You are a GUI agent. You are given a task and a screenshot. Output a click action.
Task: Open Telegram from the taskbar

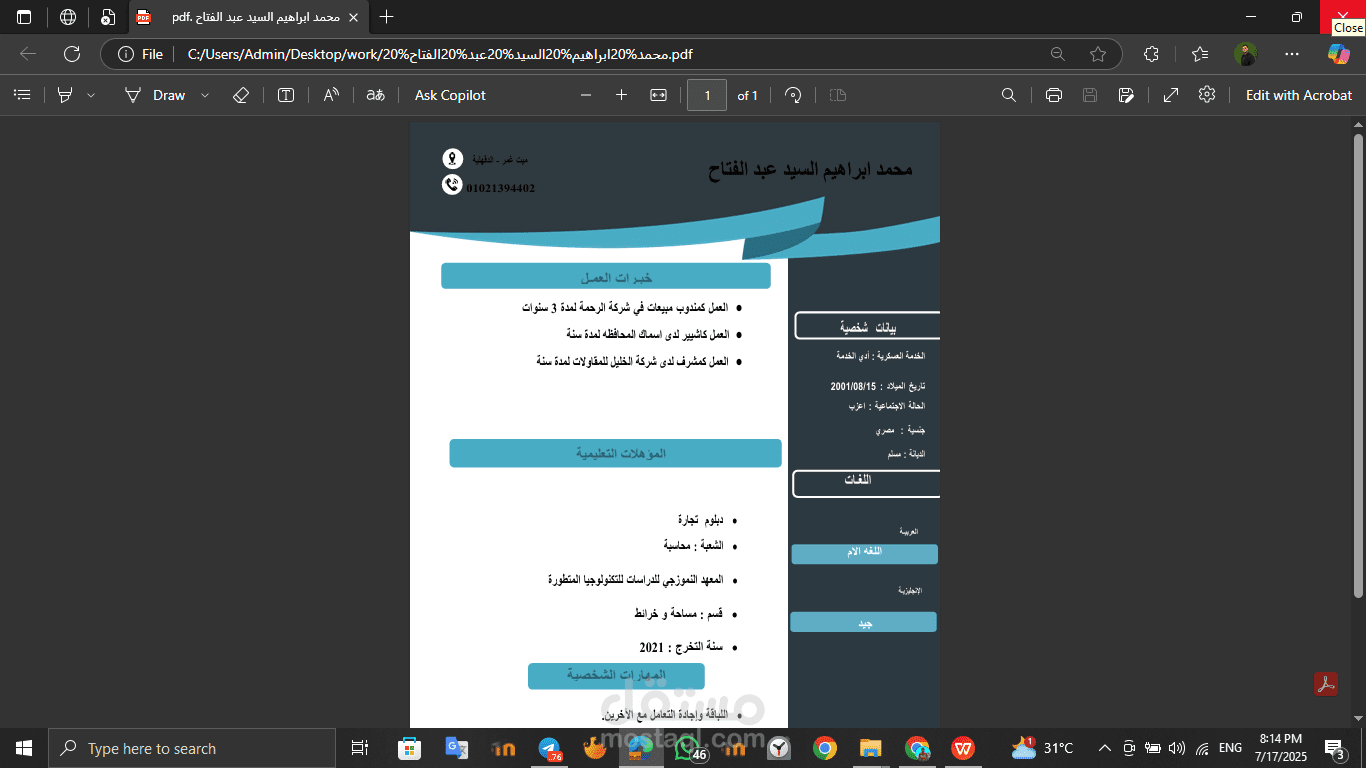[x=549, y=748]
